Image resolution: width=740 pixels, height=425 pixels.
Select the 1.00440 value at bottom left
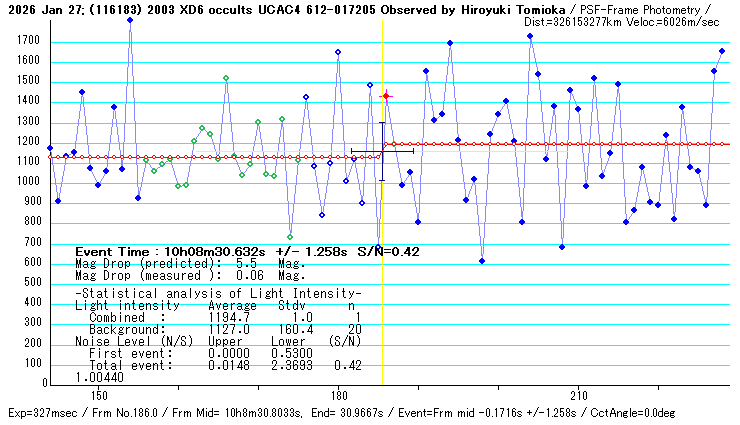[99, 377]
